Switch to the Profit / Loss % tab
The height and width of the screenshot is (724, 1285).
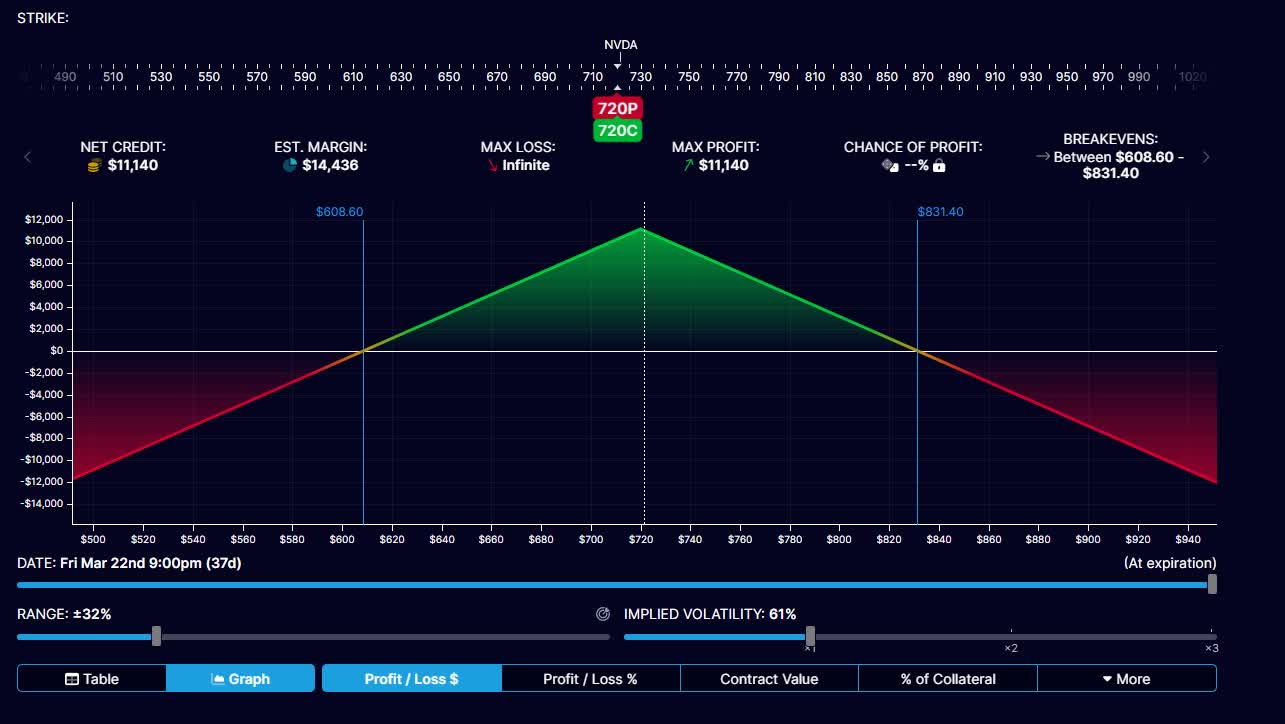coord(590,679)
